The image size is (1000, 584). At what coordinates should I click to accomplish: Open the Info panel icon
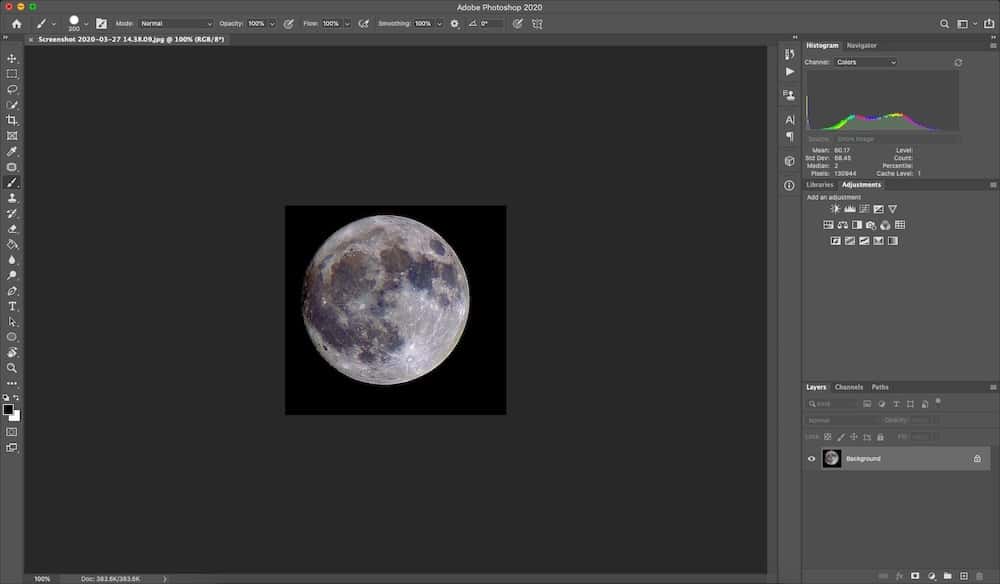[790, 186]
